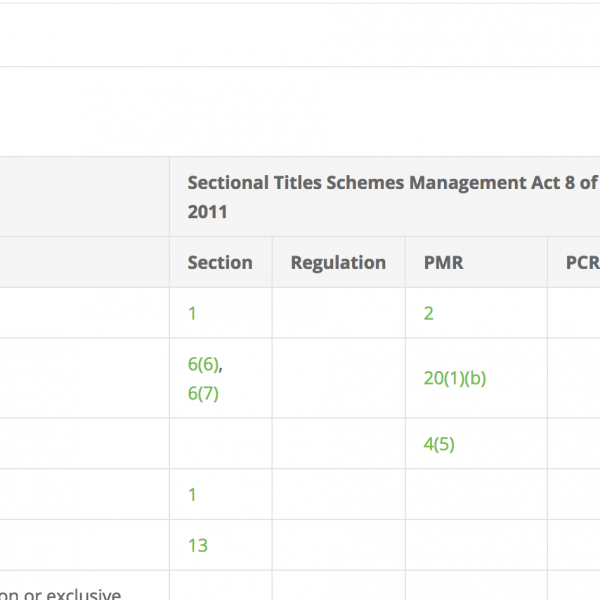This screenshot has height=600, width=600.
Task: Click empty Regulation cell in the 4(5) row
Action: (x=338, y=444)
